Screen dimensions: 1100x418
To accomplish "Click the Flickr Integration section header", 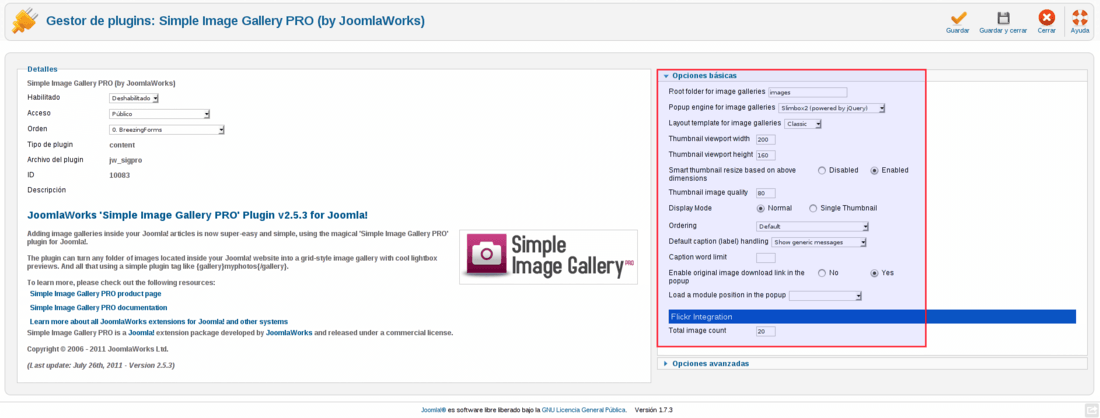I will tap(873, 317).
